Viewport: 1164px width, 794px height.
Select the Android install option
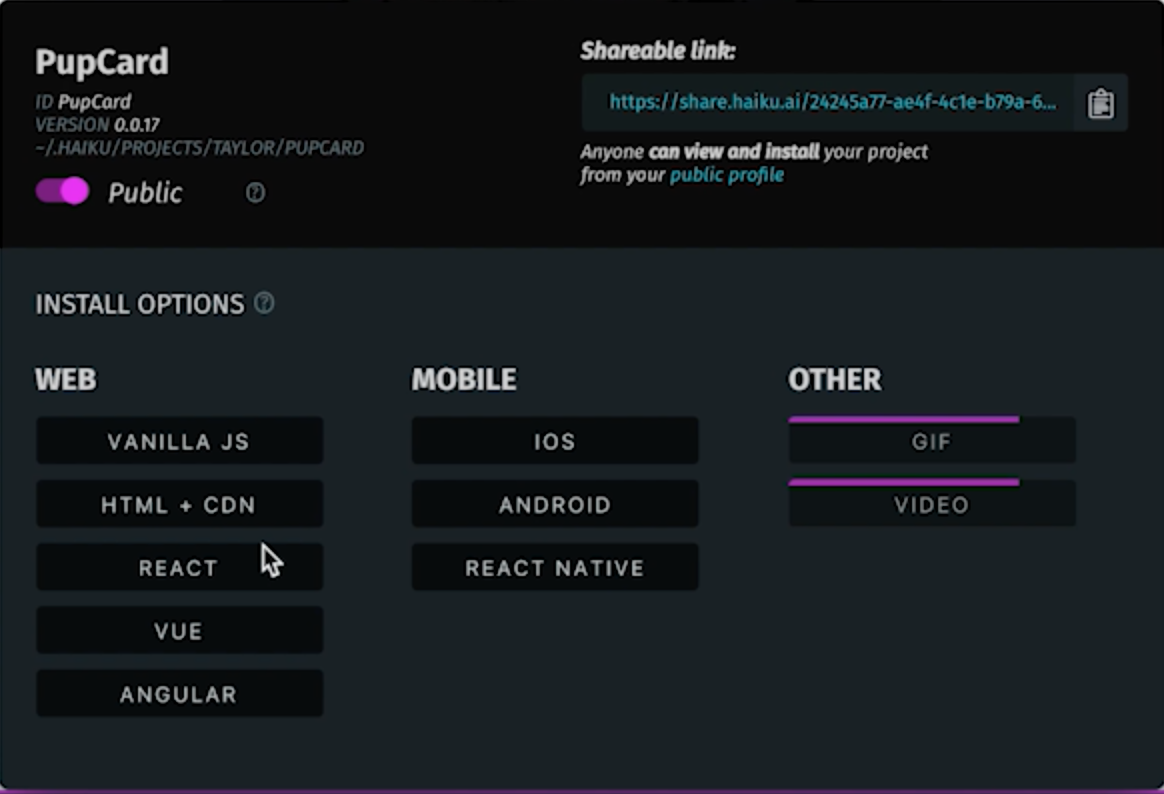[x=555, y=504]
